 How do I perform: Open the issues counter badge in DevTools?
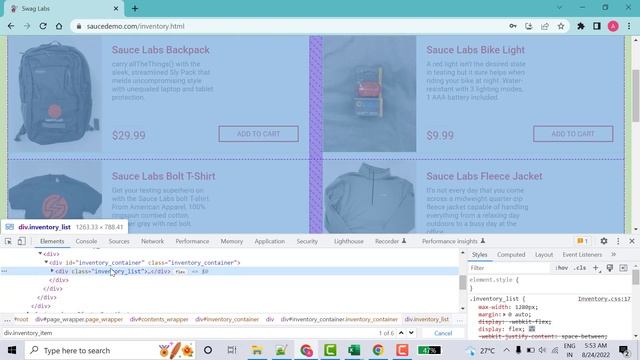pyautogui.click(x=582, y=241)
